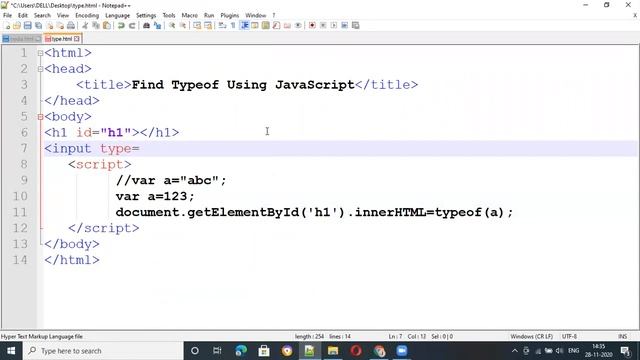Image resolution: width=640 pixels, height=360 pixels.
Task: Cut selection using the scissors icon
Action: click(x=85, y=26)
